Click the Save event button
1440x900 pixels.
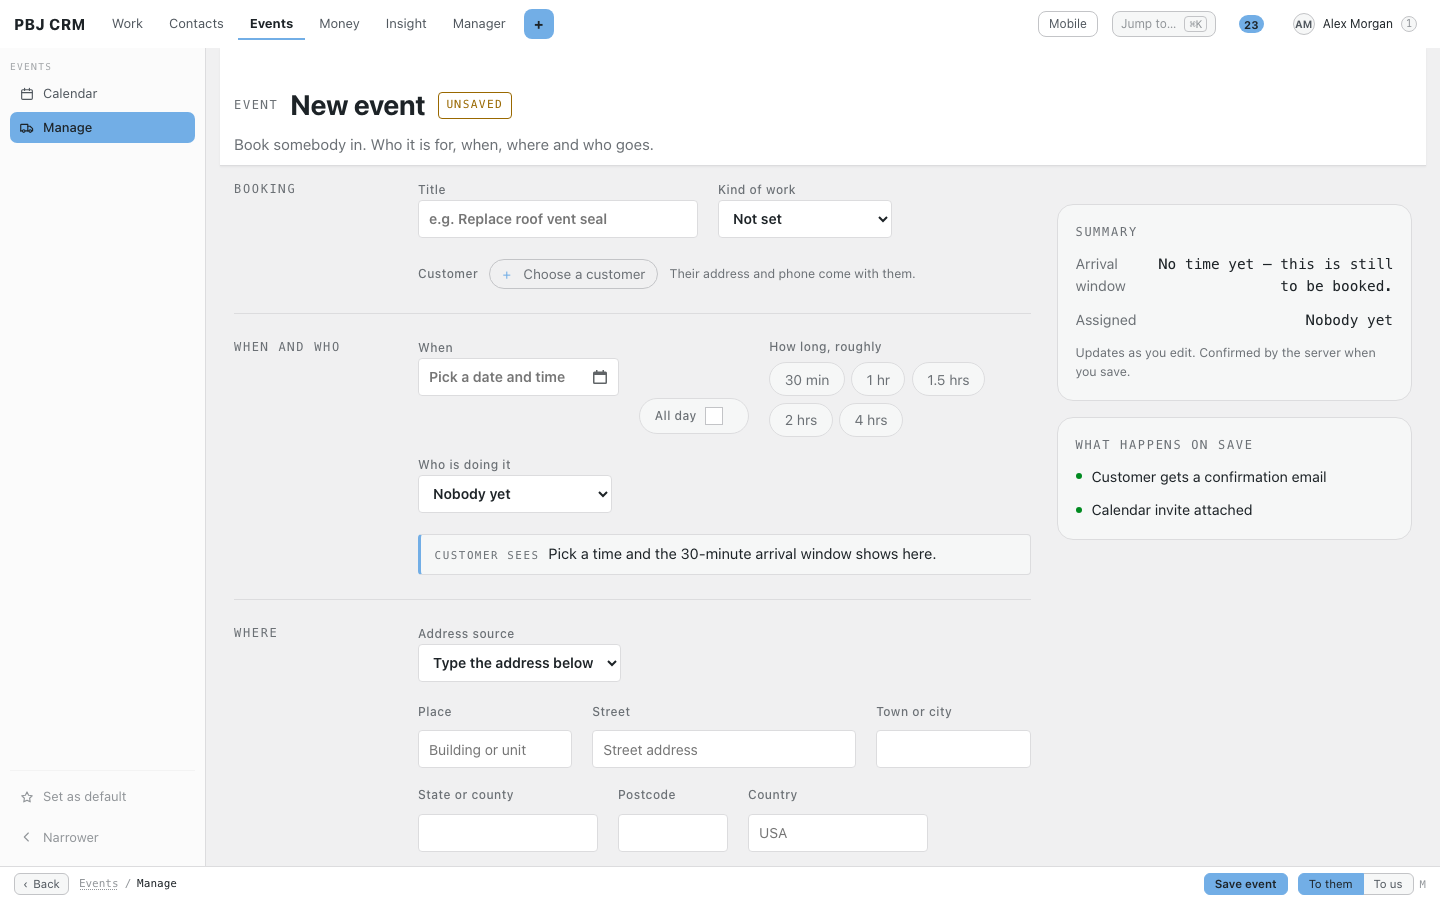click(1246, 884)
